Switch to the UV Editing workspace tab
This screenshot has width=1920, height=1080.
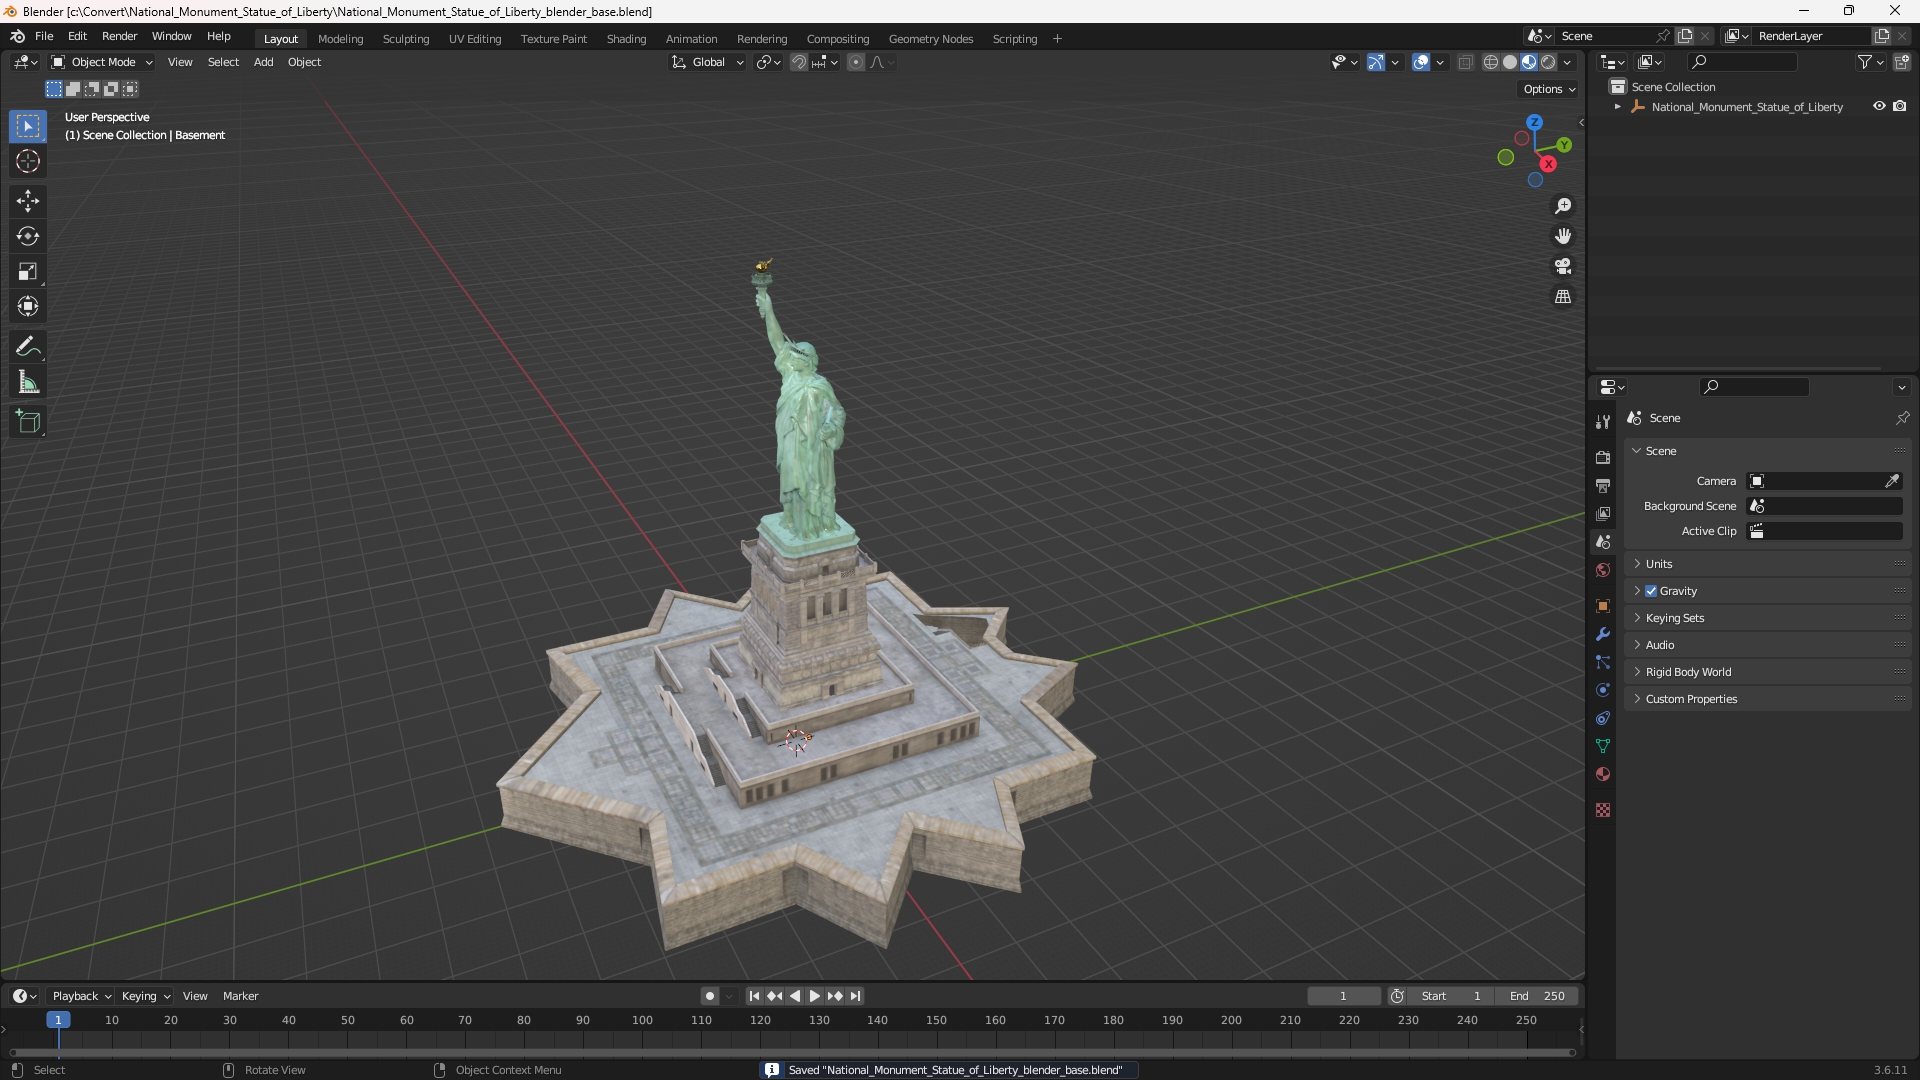(x=475, y=39)
